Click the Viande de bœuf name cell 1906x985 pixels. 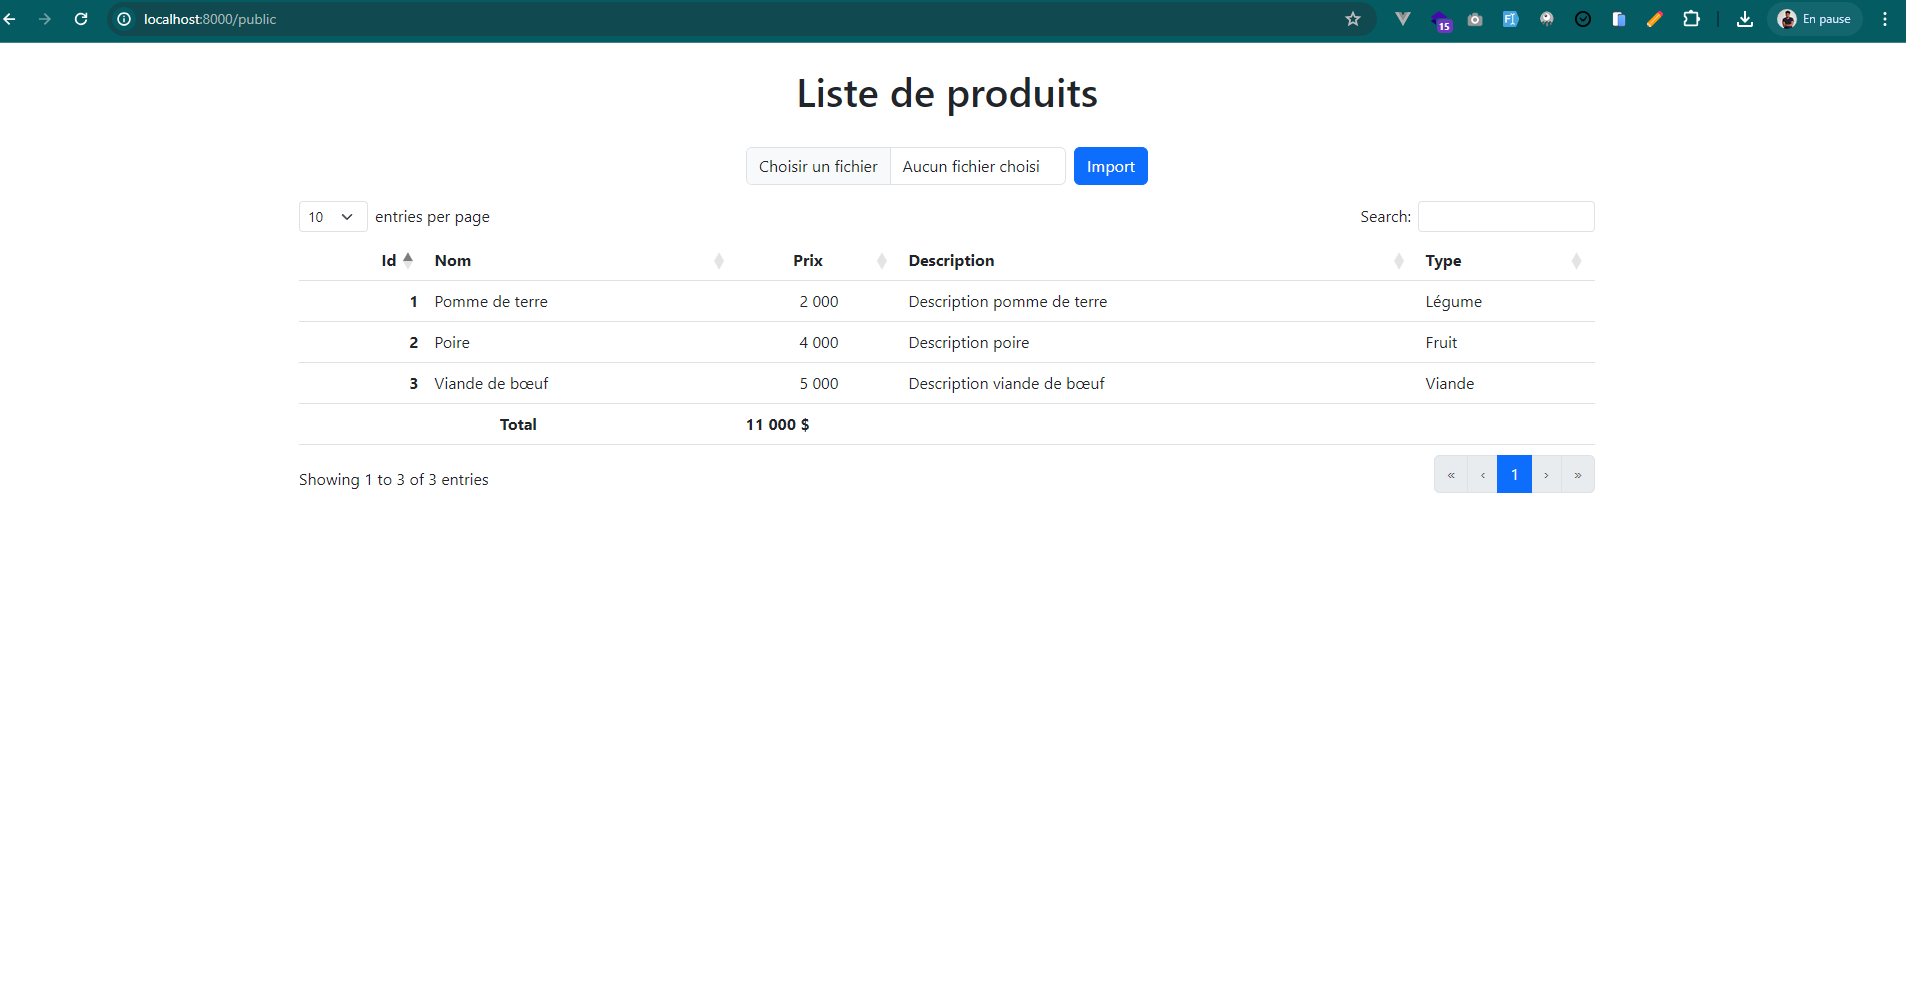tap(491, 384)
